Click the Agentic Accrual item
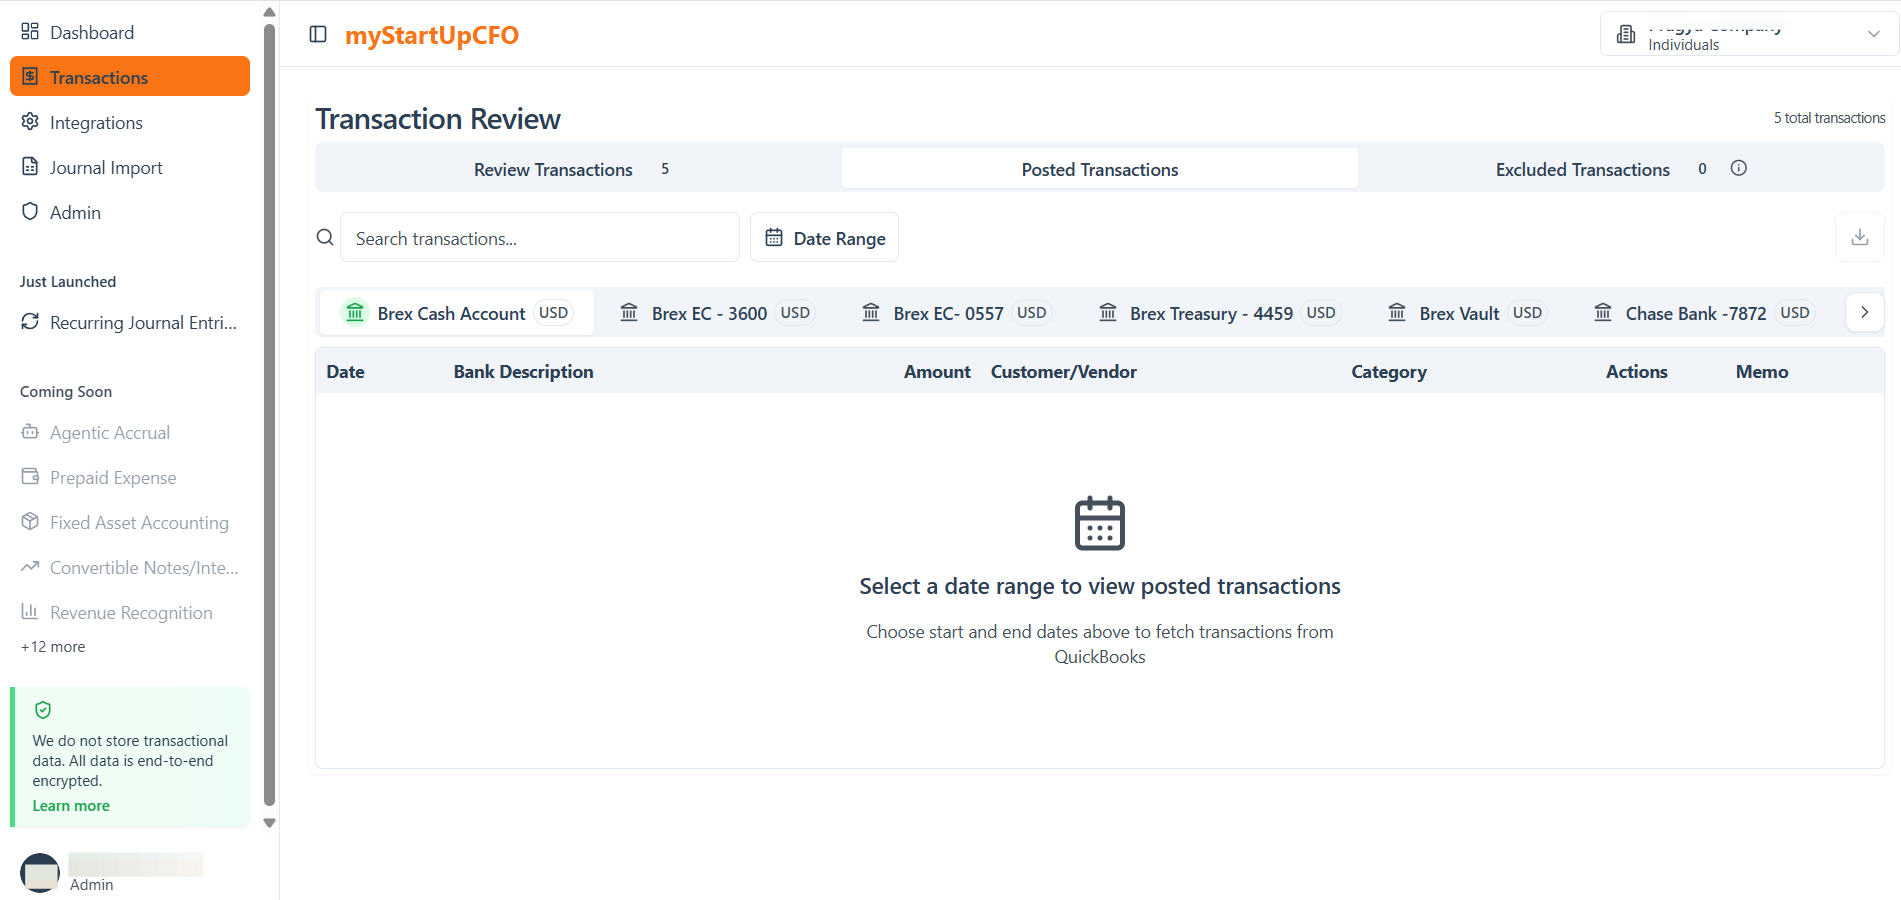This screenshot has height=900, width=1901. [x=130, y=432]
